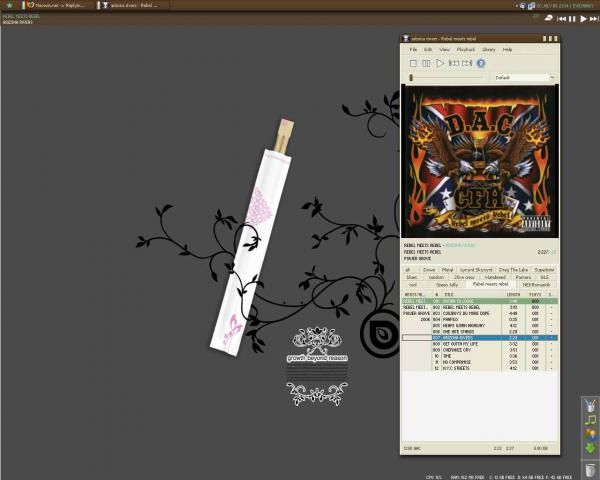Click the Length column header
The image size is (600, 480).
514,294
